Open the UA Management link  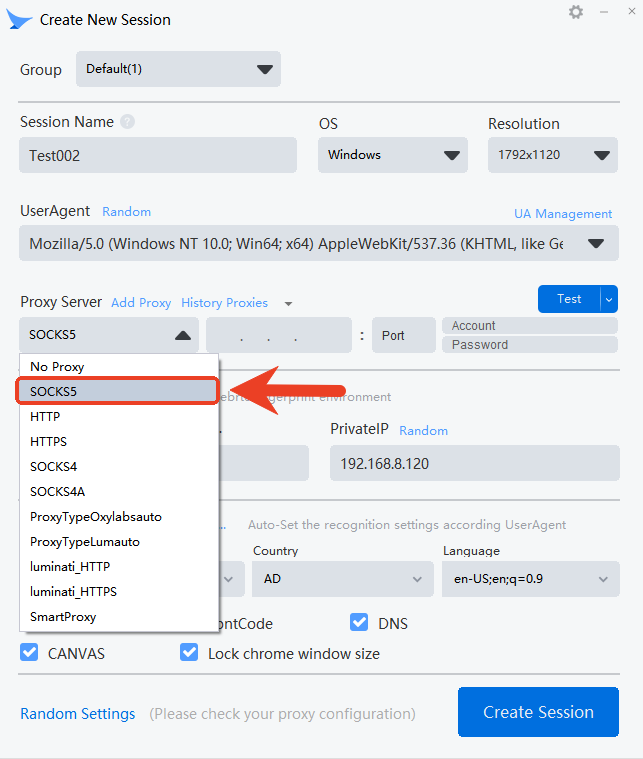coord(563,214)
